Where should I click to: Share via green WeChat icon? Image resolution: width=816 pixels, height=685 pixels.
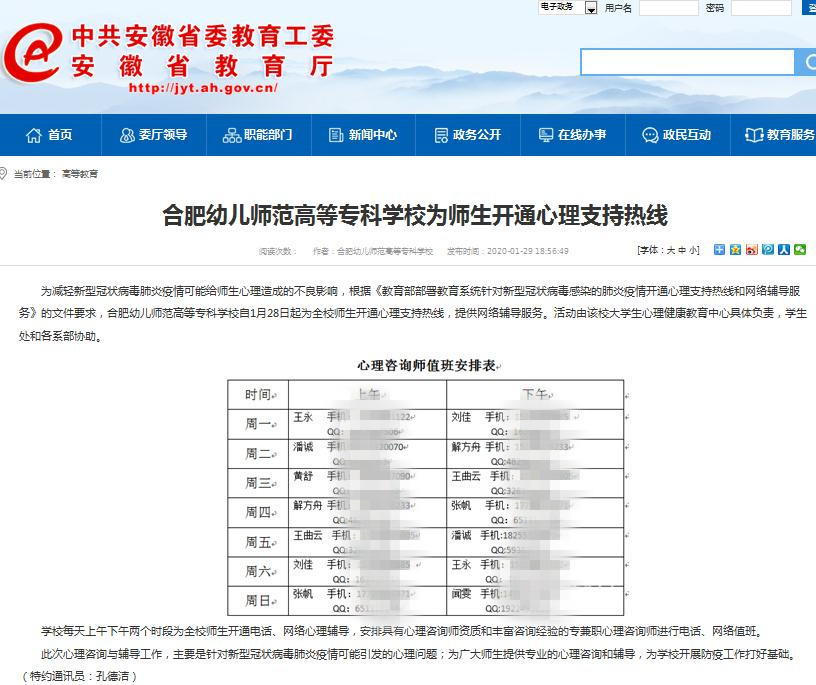point(800,249)
